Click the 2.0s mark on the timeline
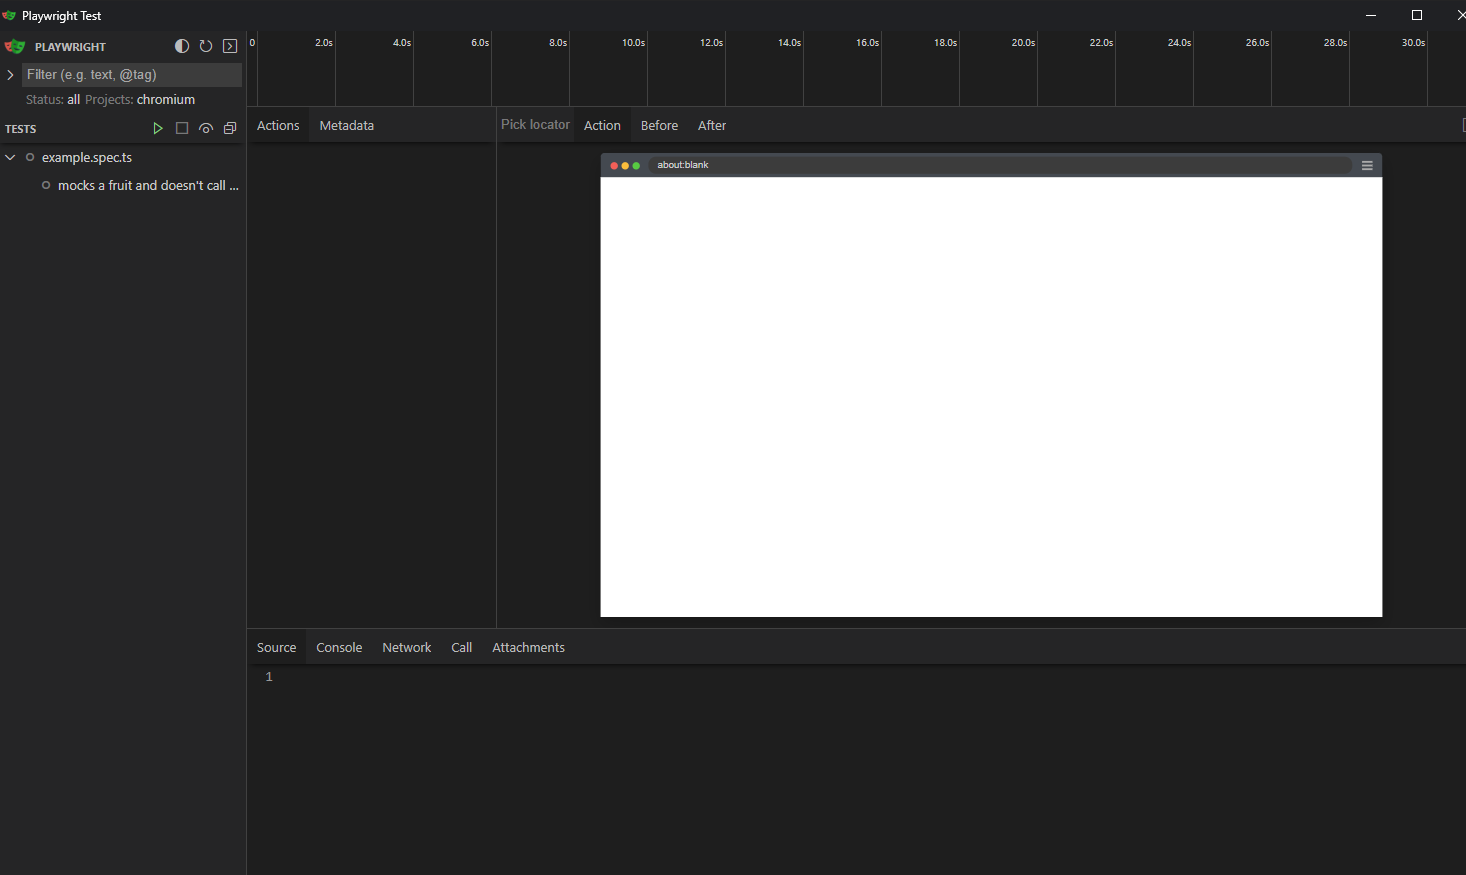The height and width of the screenshot is (875, 1466). point(324,43)
